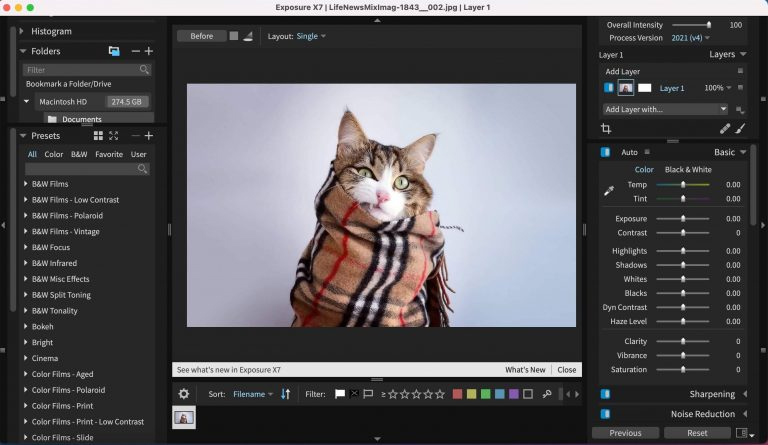Select the Brush tool icon
768x445 pixels.
(740, 129)
